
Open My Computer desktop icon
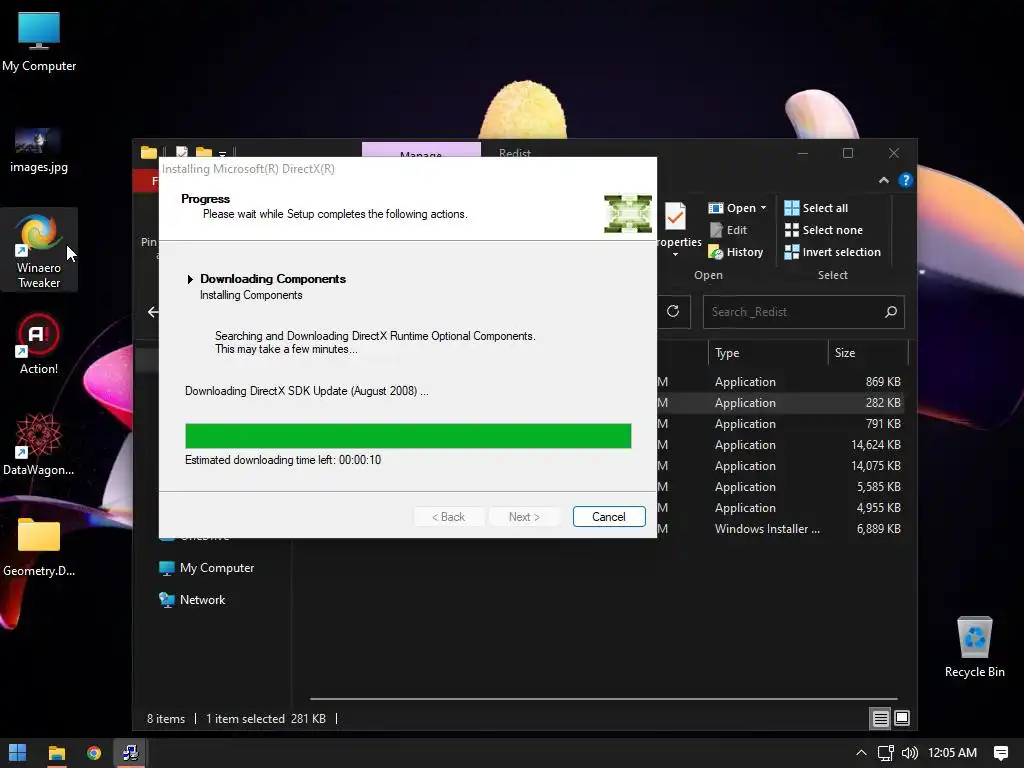pos(39,41)
